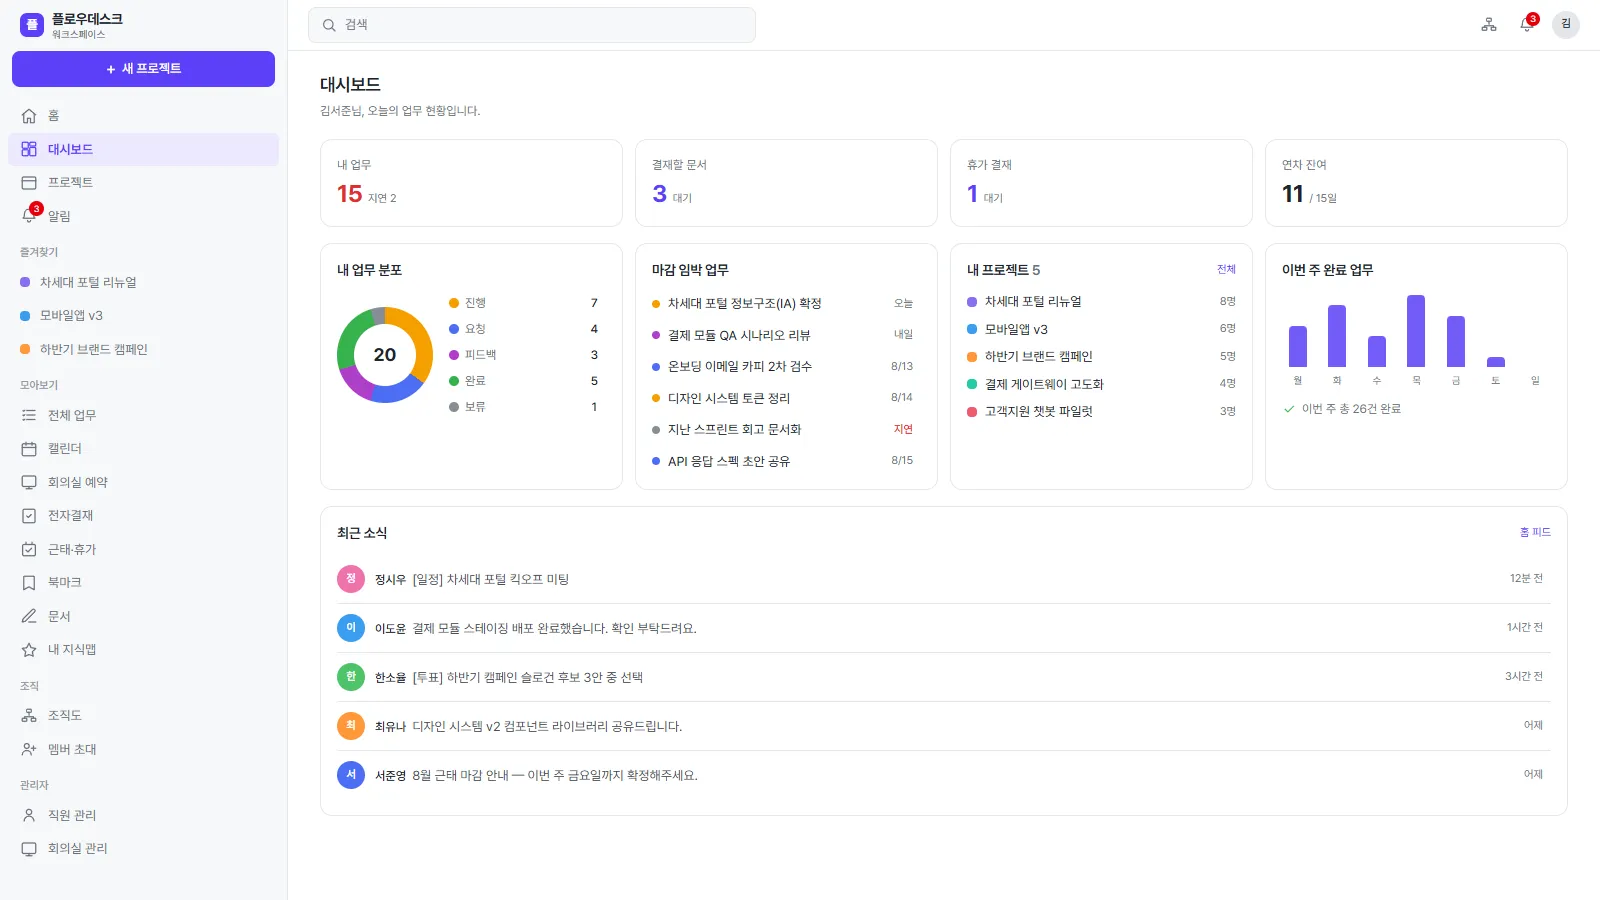Open 직원 관리 menu item
This screenshot has height=900, width=1600.
coord(143,815)
